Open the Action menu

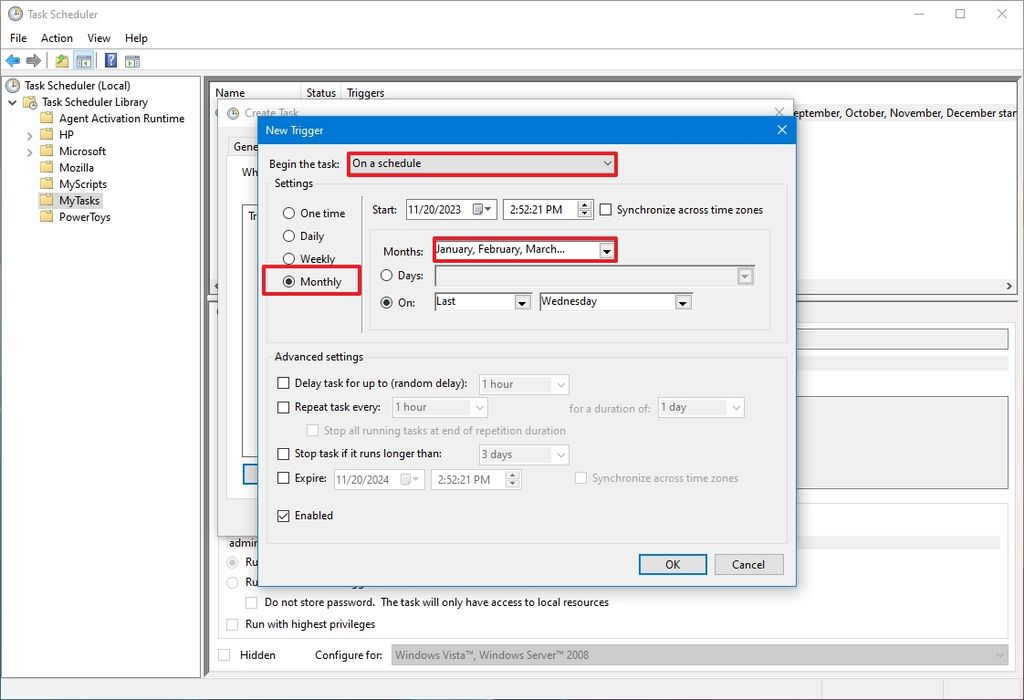(56, 38)
